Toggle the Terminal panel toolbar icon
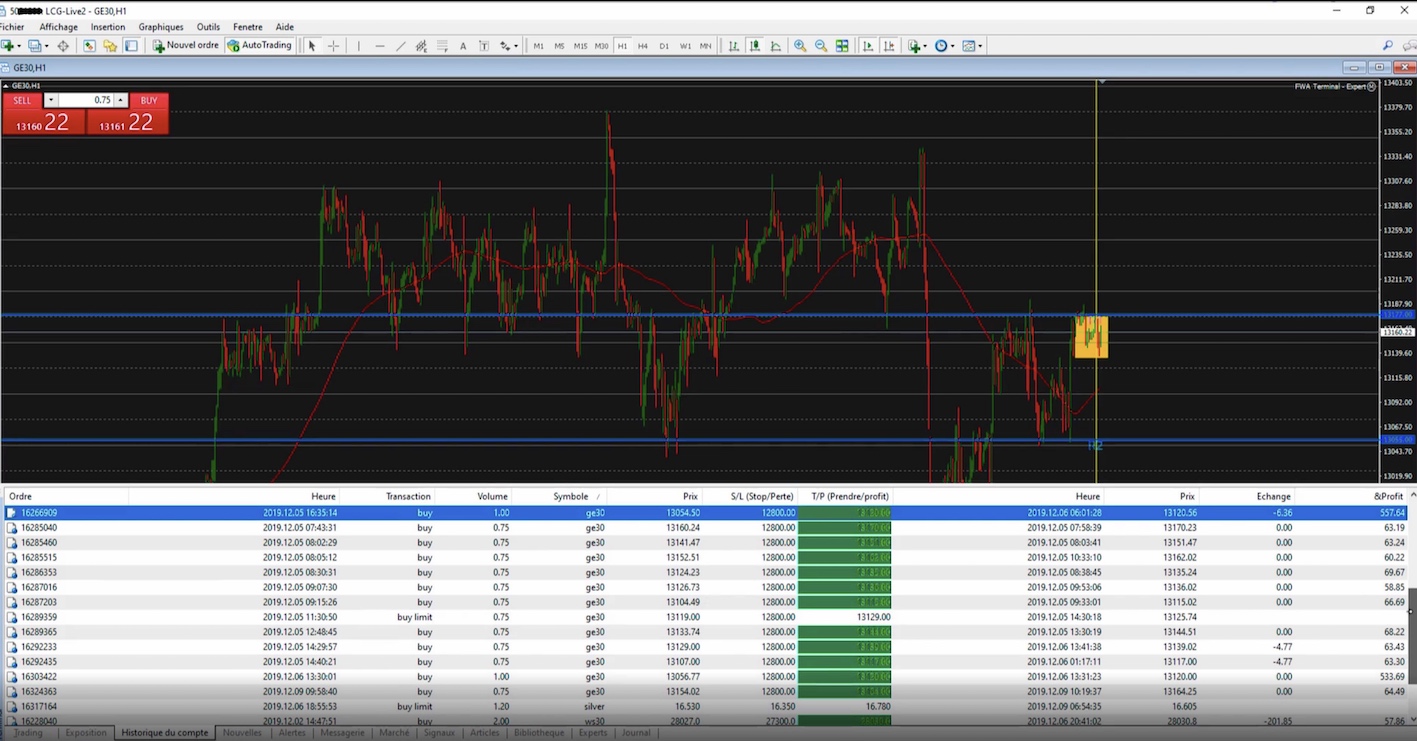 [131, 46]
